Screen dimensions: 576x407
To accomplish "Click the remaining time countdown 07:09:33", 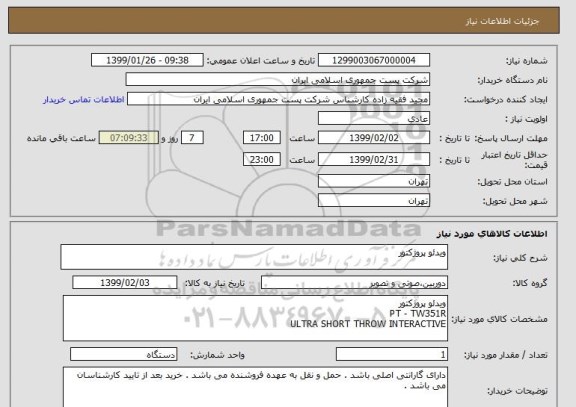I will point(129,138).
